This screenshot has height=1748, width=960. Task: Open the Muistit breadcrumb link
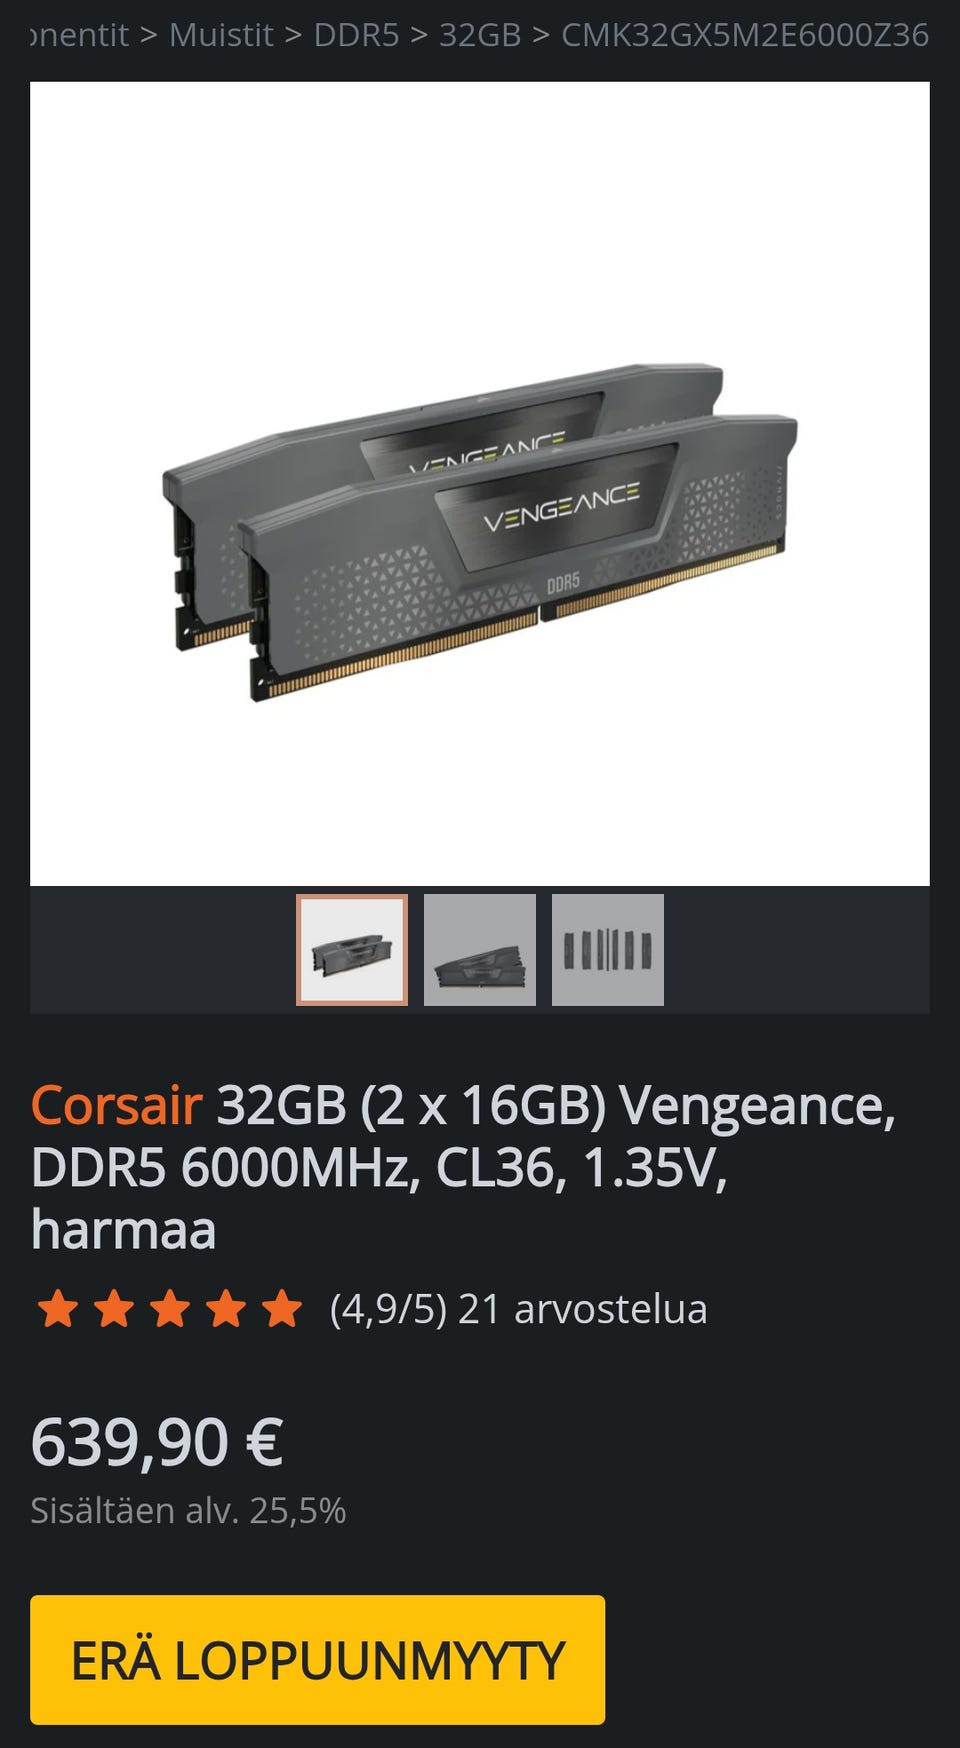click(221, 35)
